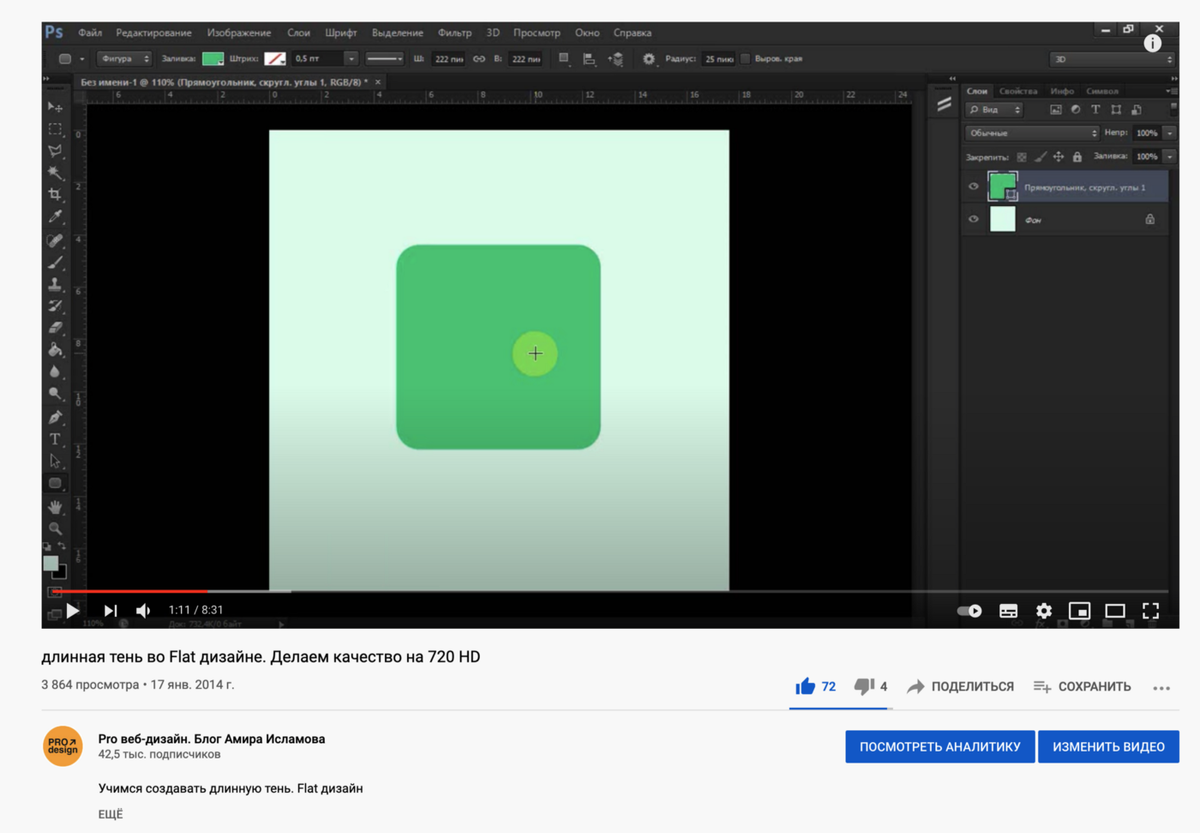Switch to miniplayer mode
The width and height of the screenshot is (1200, 833).
(1079, 610)
